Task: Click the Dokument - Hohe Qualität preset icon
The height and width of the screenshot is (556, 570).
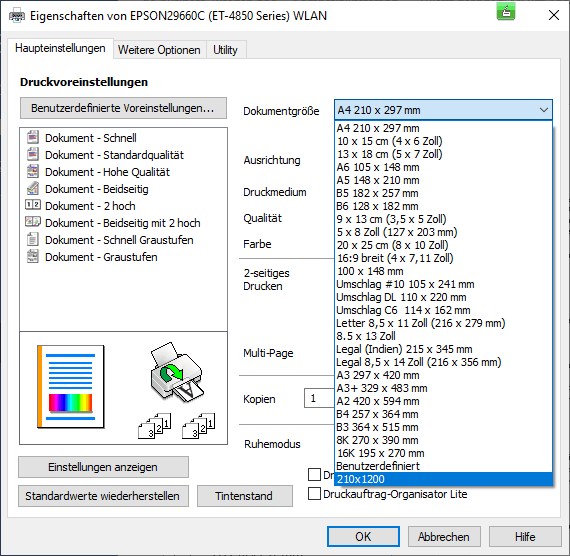Action: pyautogui.click(x=33, y=171)
